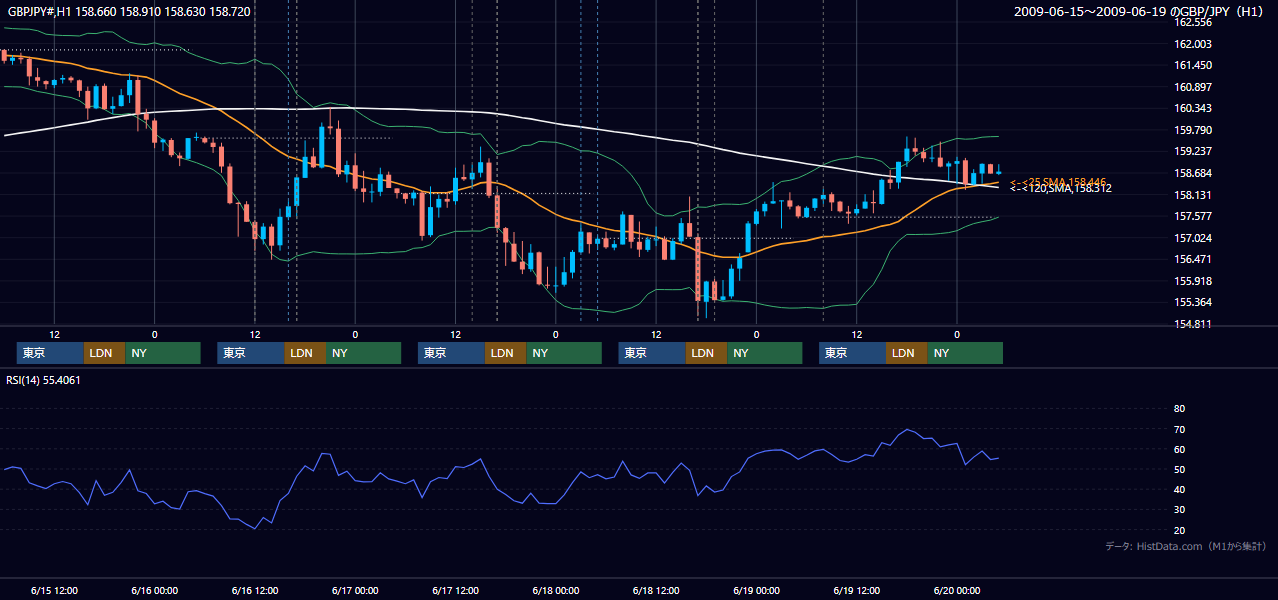Click price axis value 155.918

(1193, 281)
